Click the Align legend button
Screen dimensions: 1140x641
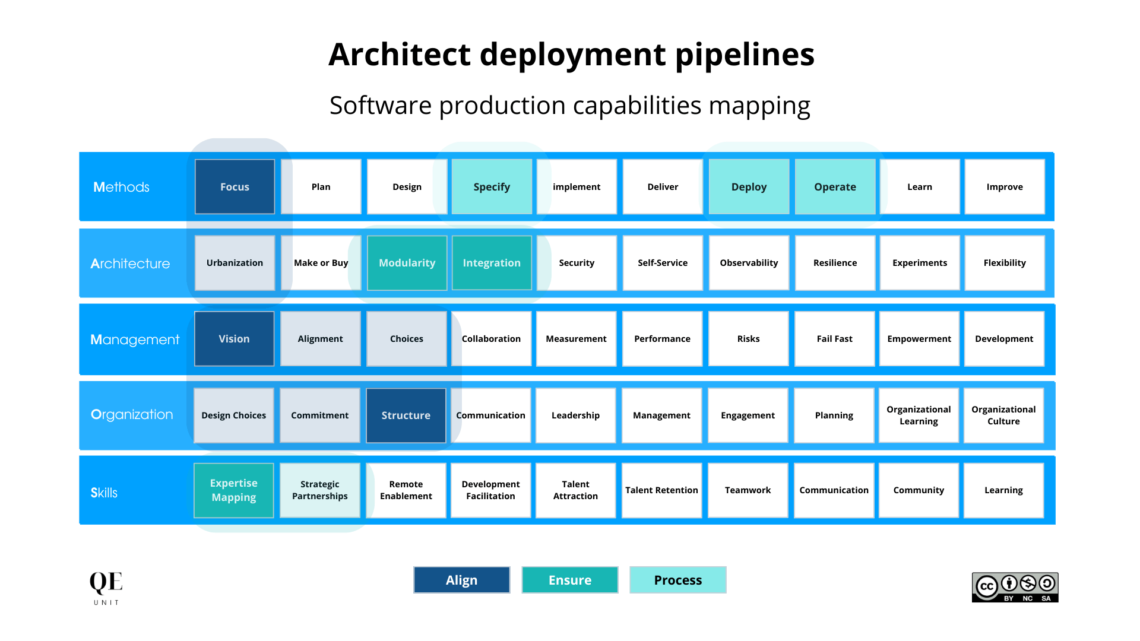point(461,579)
